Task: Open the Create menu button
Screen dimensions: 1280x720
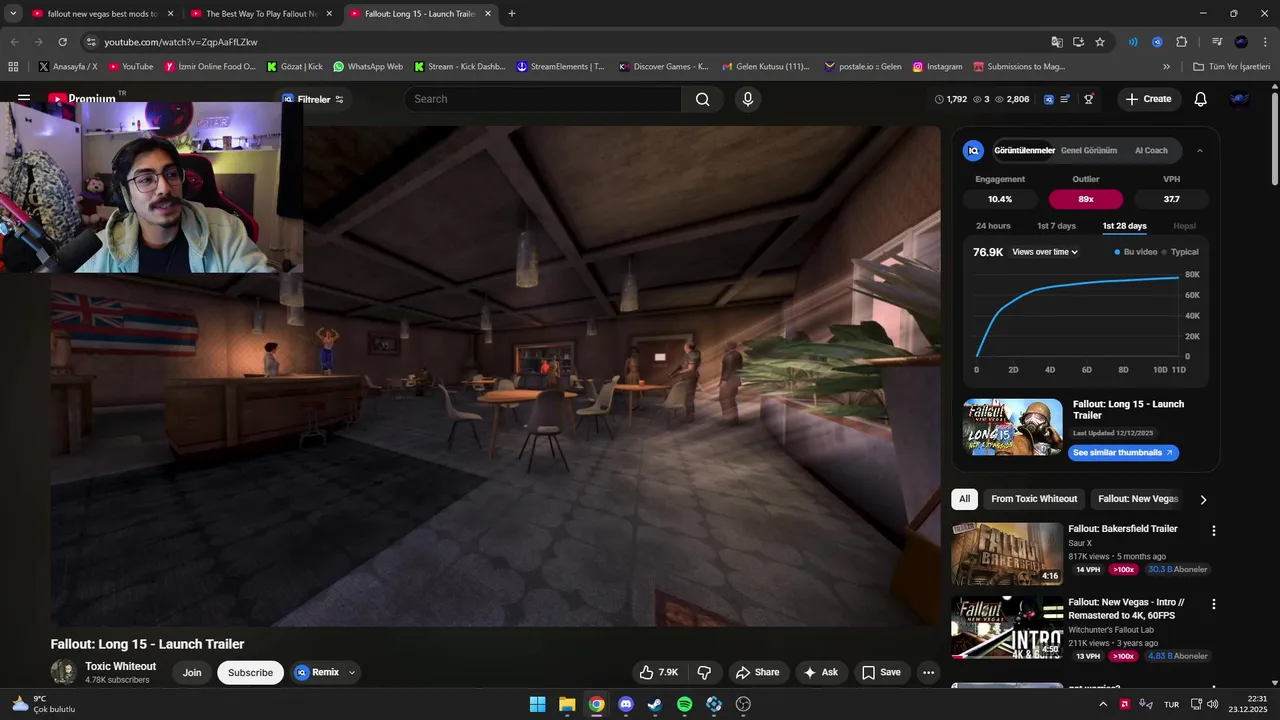Action: (1148, 99)
